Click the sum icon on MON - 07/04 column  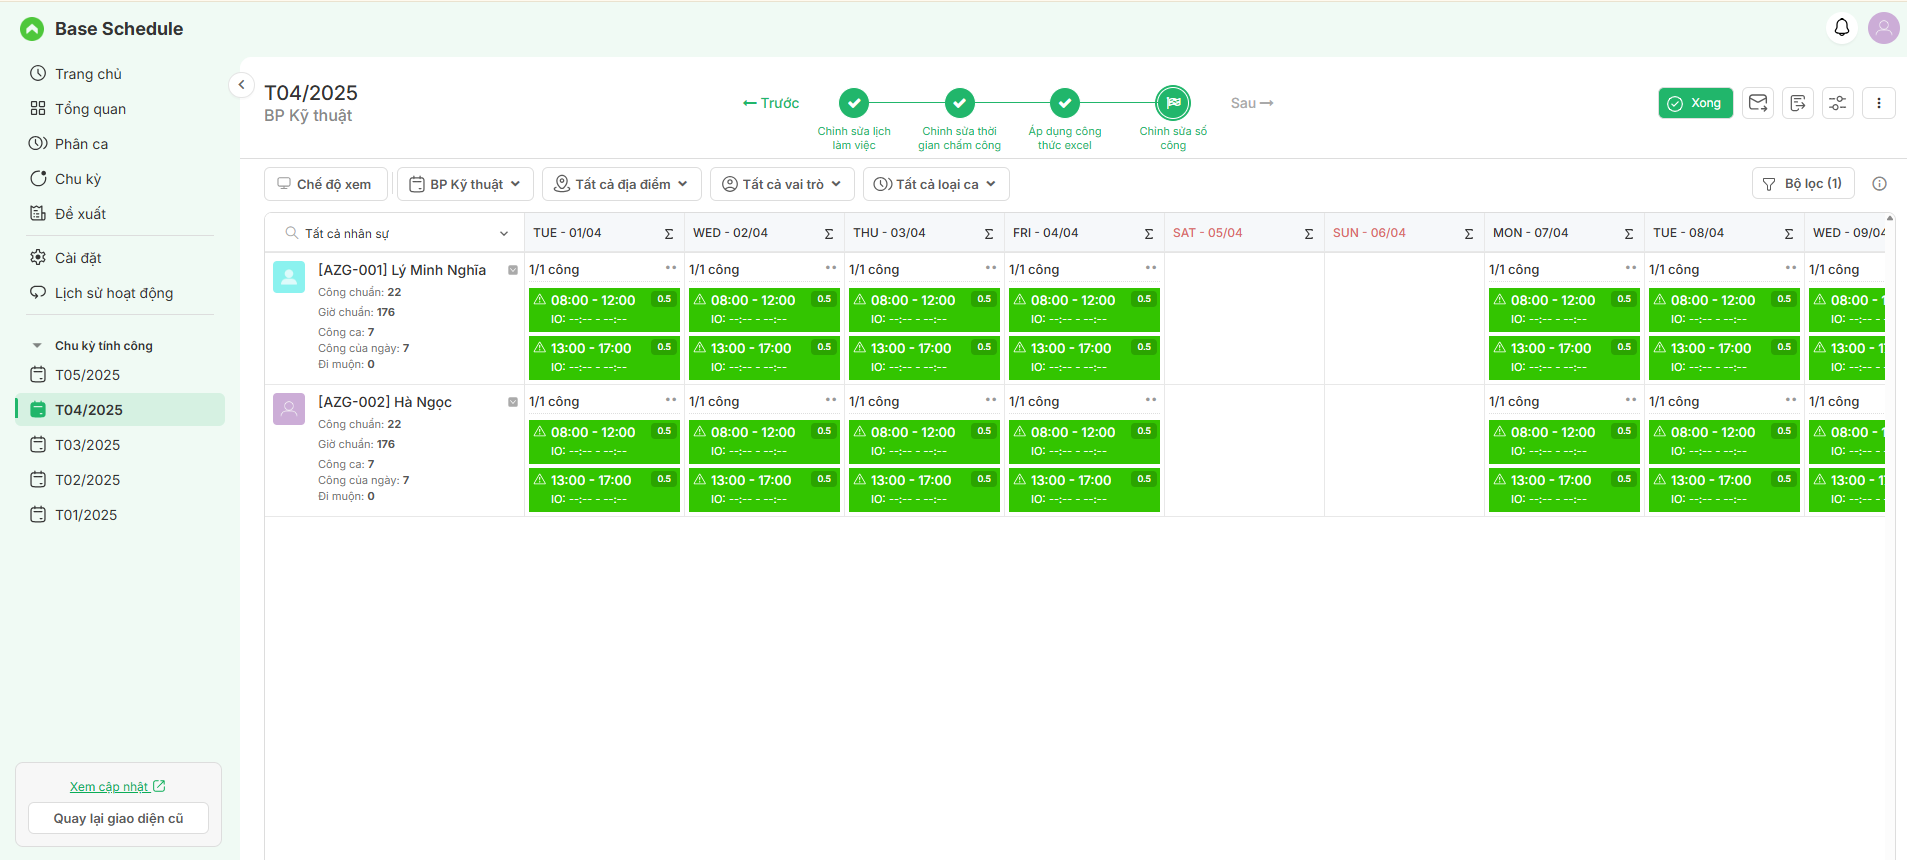[1629, 234]
